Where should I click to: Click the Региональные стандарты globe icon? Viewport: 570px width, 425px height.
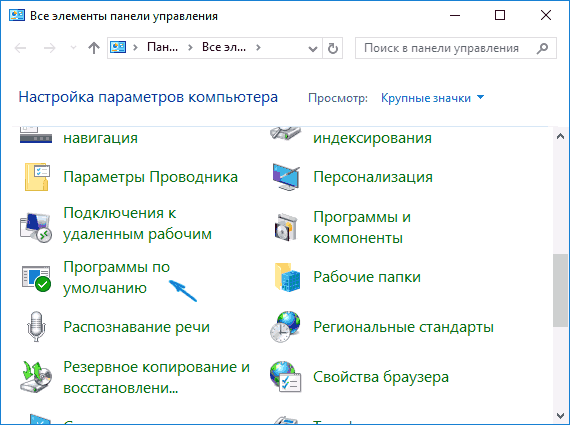(286, 326)
